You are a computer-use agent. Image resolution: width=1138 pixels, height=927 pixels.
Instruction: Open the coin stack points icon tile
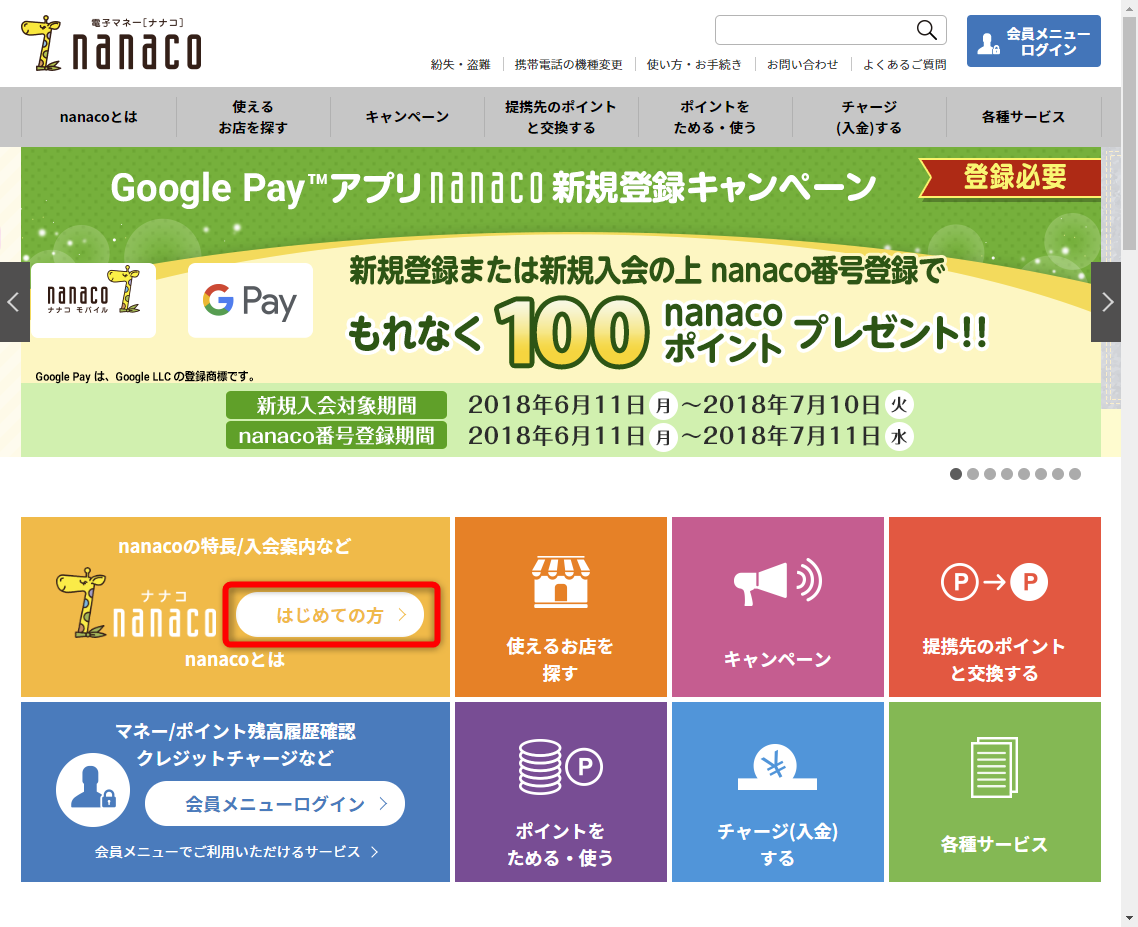(560, 767)
